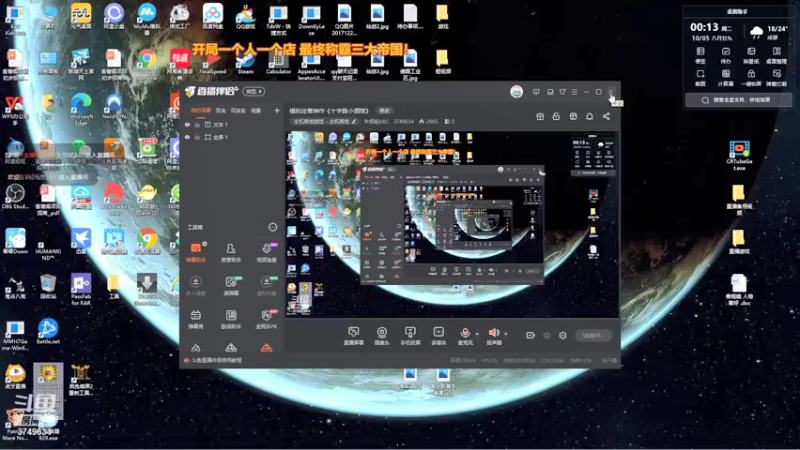This screenshot has height=450, width=800.
Task: Open the Steam desktop shortcut
Action: (x=245, y=63)
